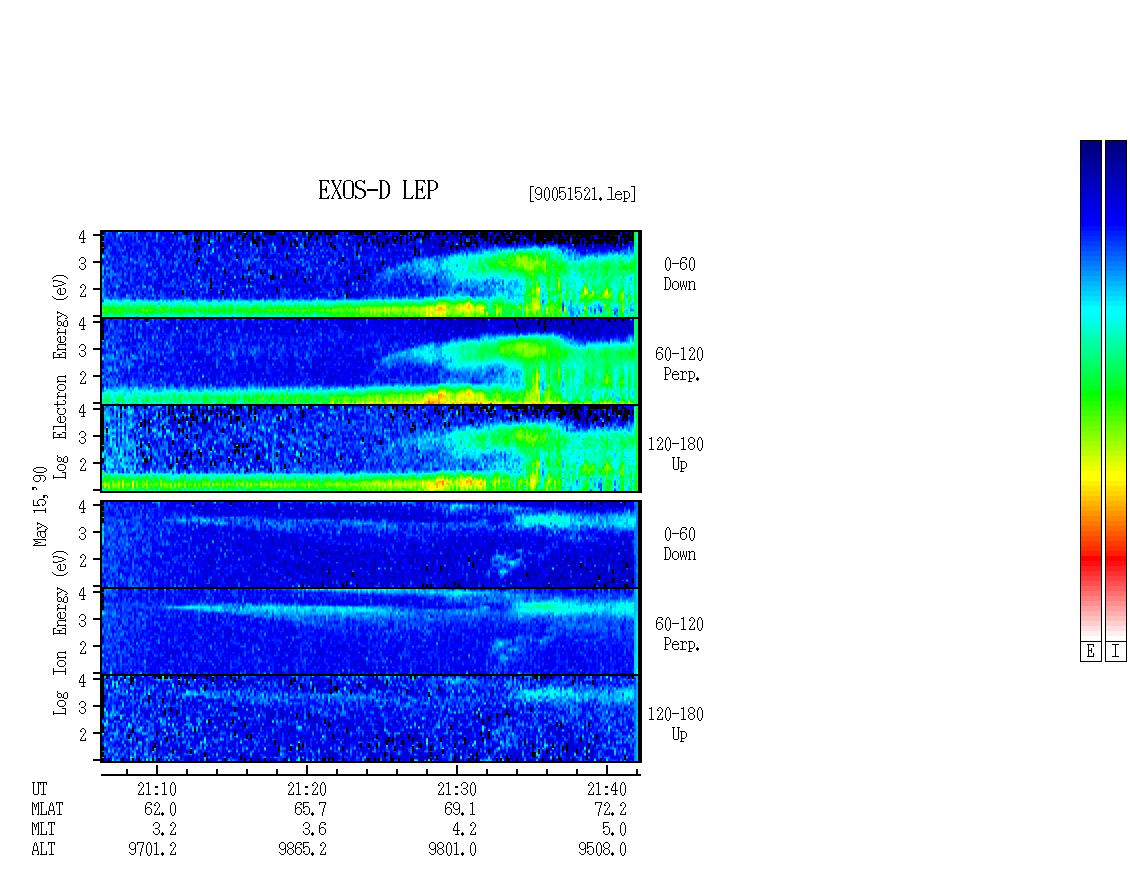The height and width of the screenshot is (875, 1130).
Task: Click the ALT value 9801.0
Action: (x=453, y=850)
